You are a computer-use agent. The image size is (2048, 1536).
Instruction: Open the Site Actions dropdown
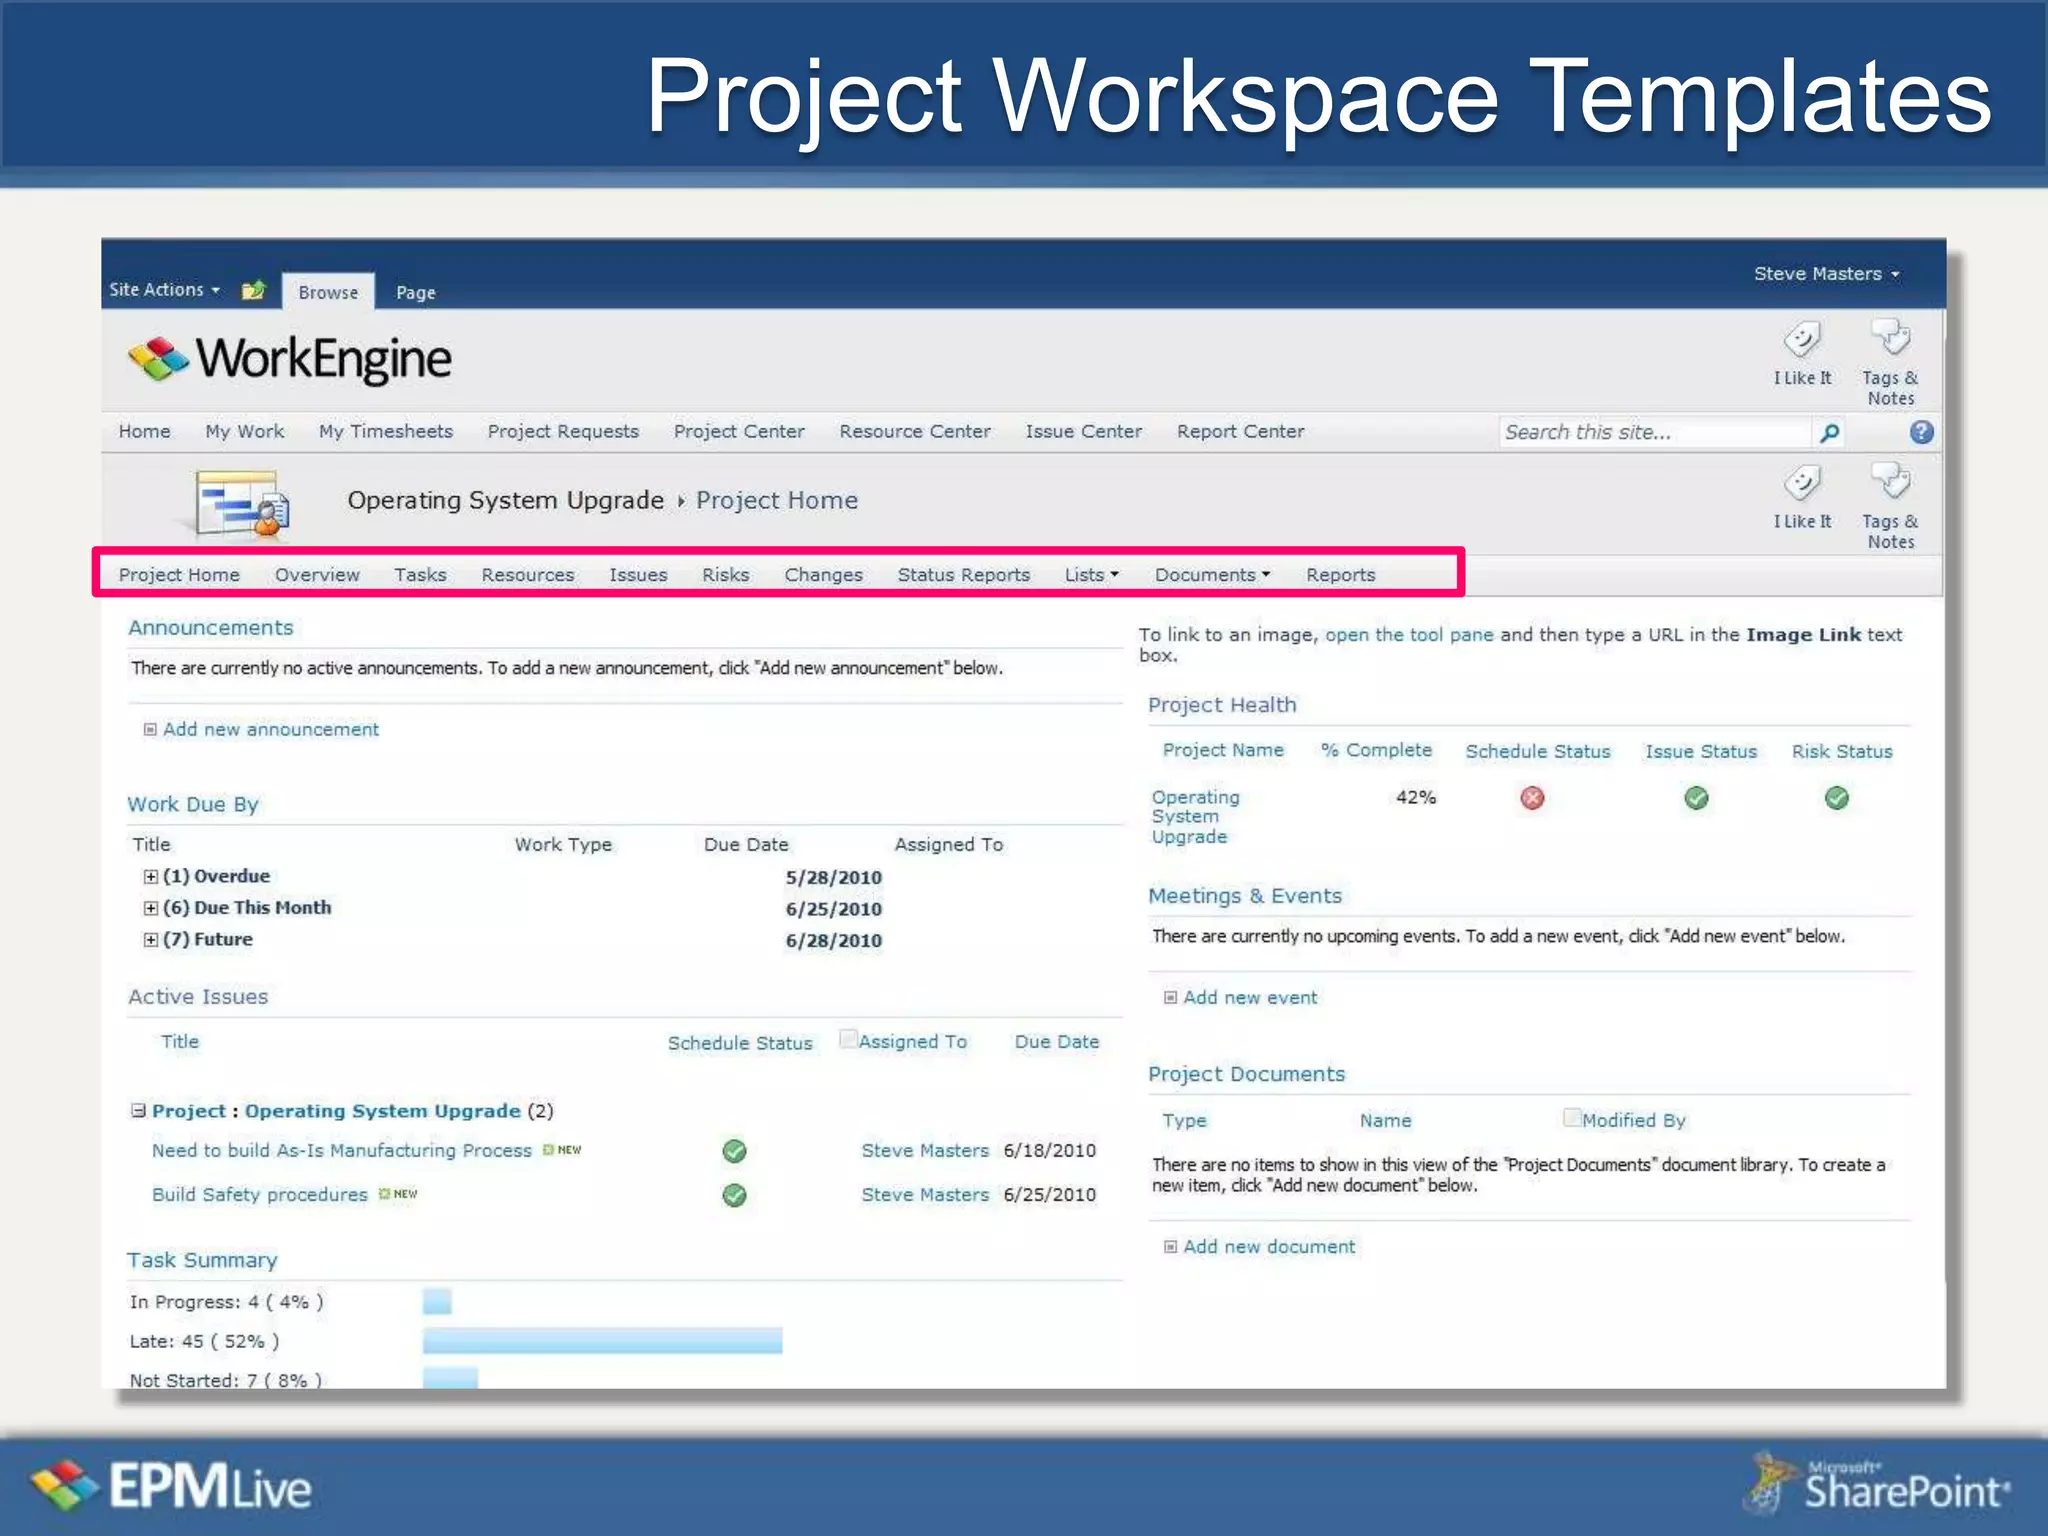pos(164,290)
